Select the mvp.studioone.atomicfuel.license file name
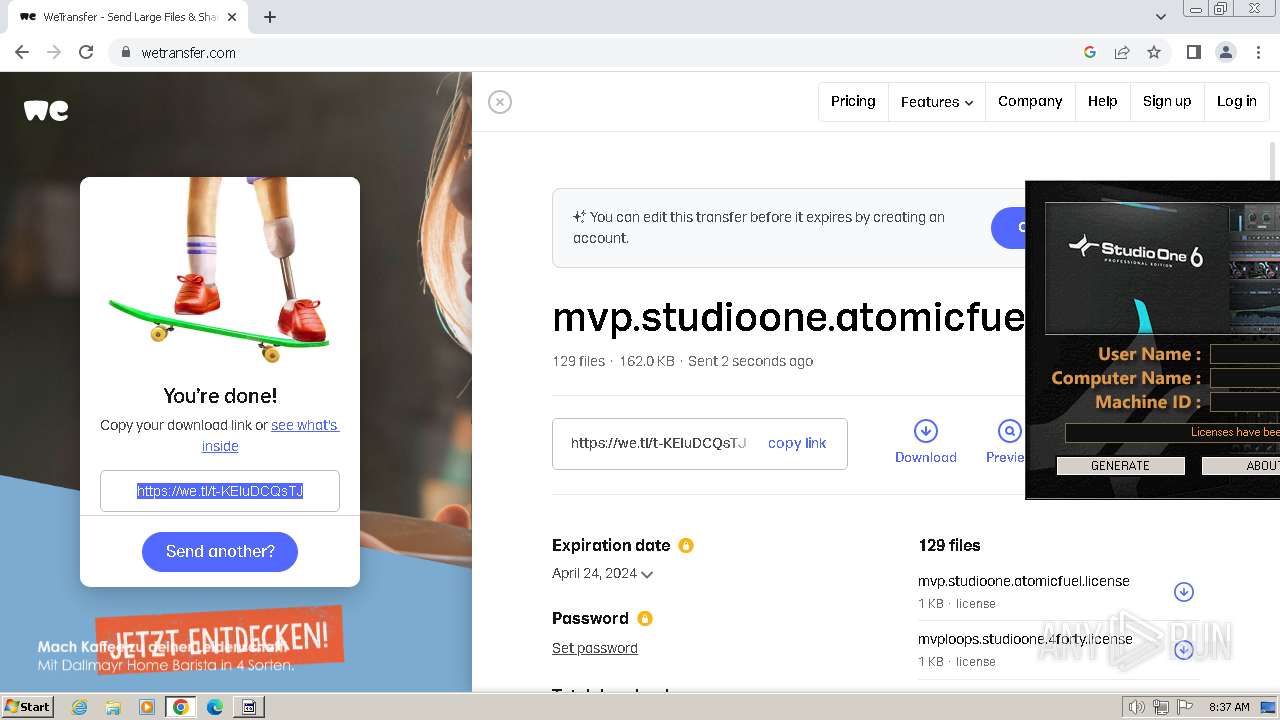1280x720 pixels. click(x=1024, y=581)
